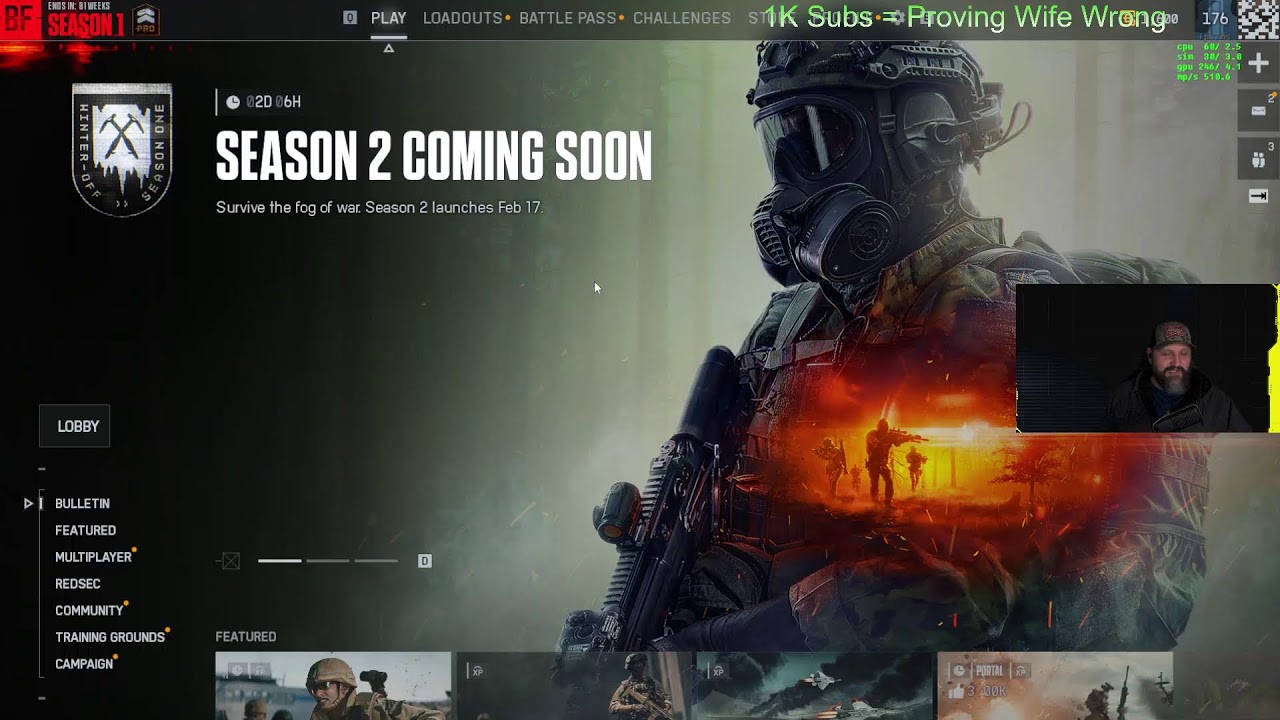This screenshot has width=1280, height=720.
Task: Click the player level 176 badge
Action: tap(1215, 18)
